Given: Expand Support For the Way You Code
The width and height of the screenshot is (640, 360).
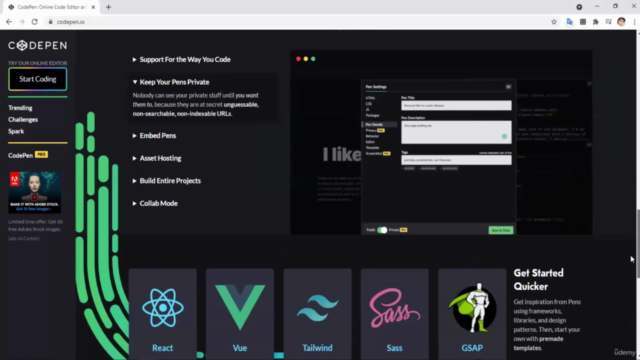Looking at the screenshot, I should coord(182,60).
